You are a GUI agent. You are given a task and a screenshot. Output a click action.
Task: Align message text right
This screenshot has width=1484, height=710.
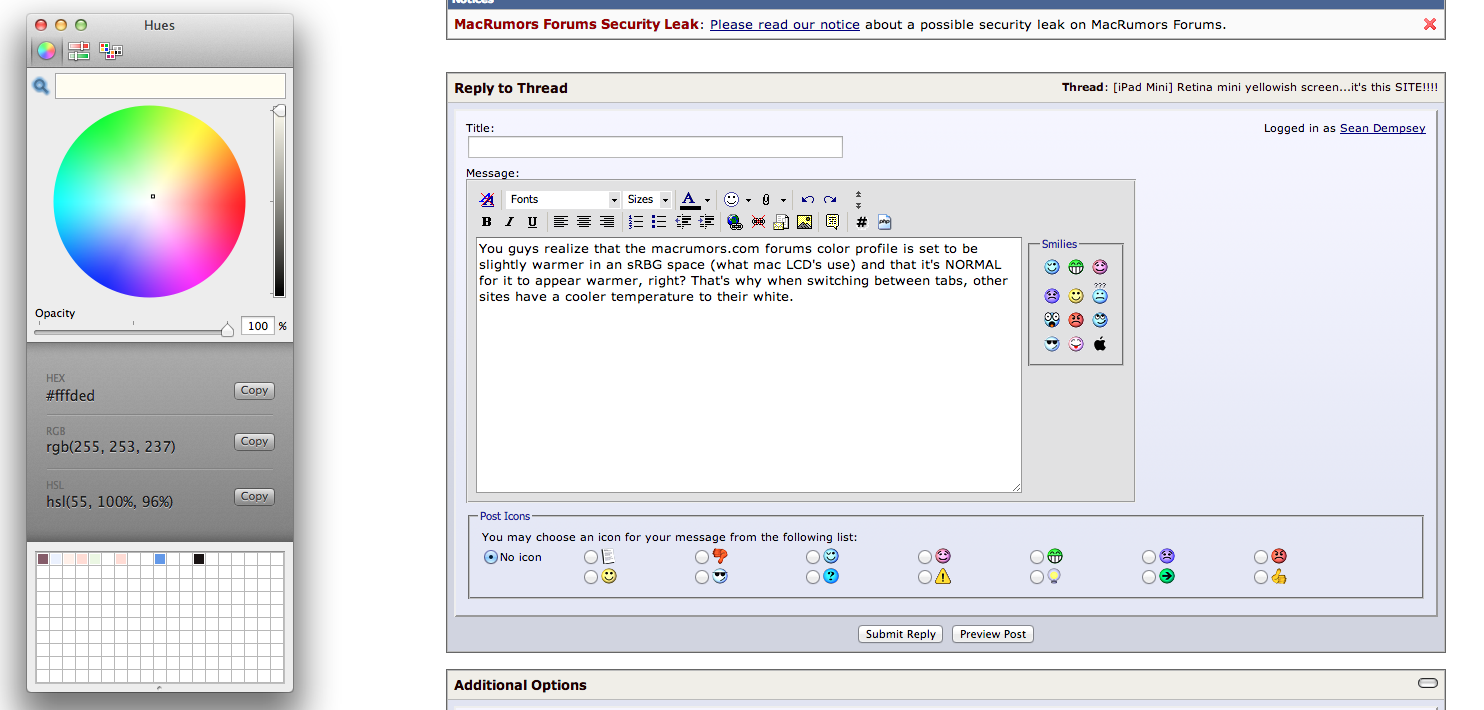click(x=607, y=222)
